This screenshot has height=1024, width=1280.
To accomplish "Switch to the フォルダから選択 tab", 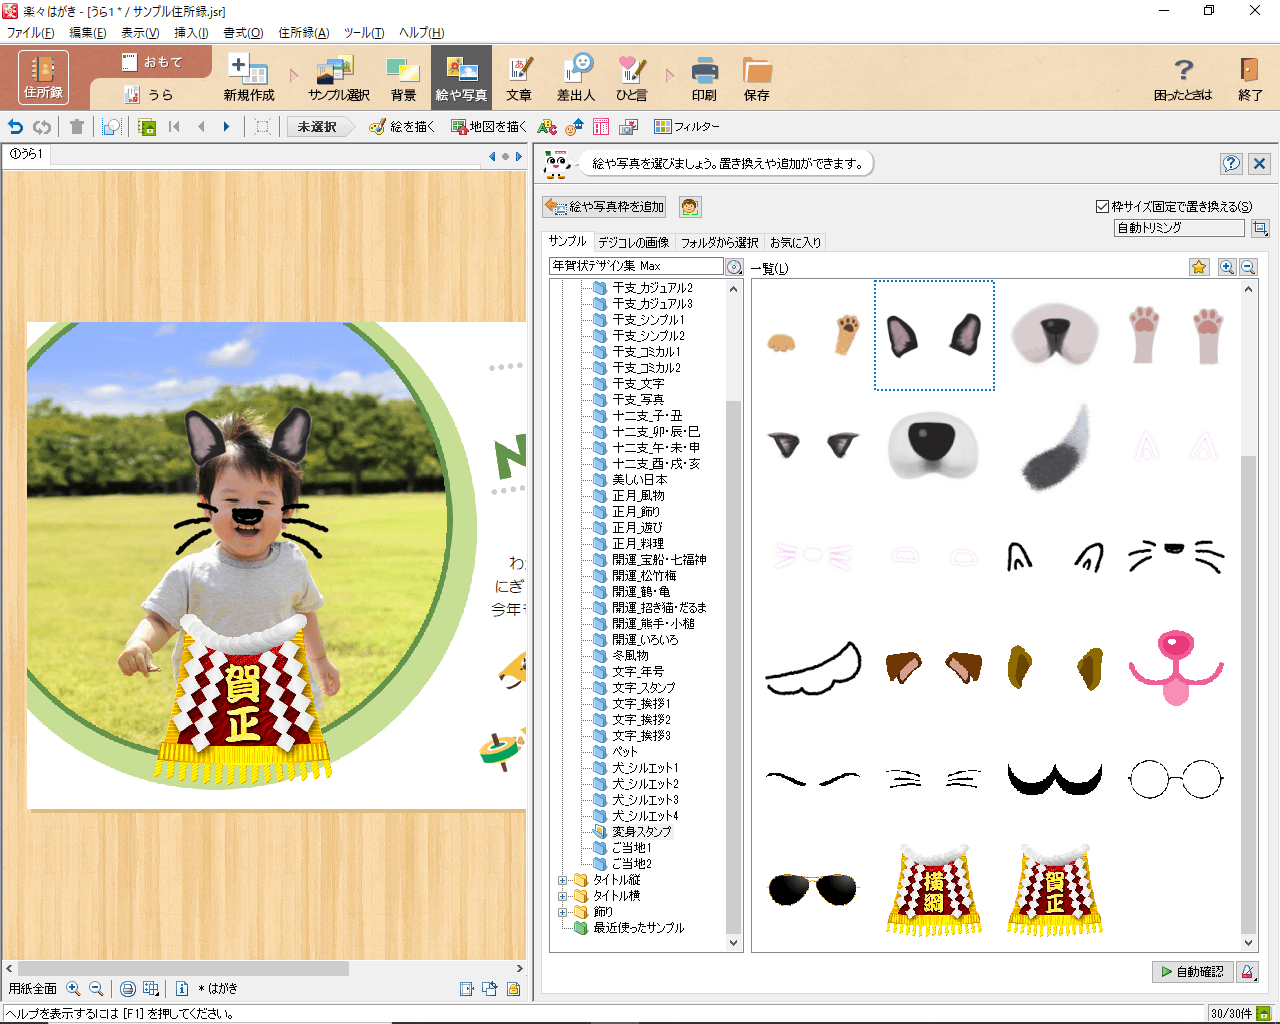I will [x=719, y=242].
